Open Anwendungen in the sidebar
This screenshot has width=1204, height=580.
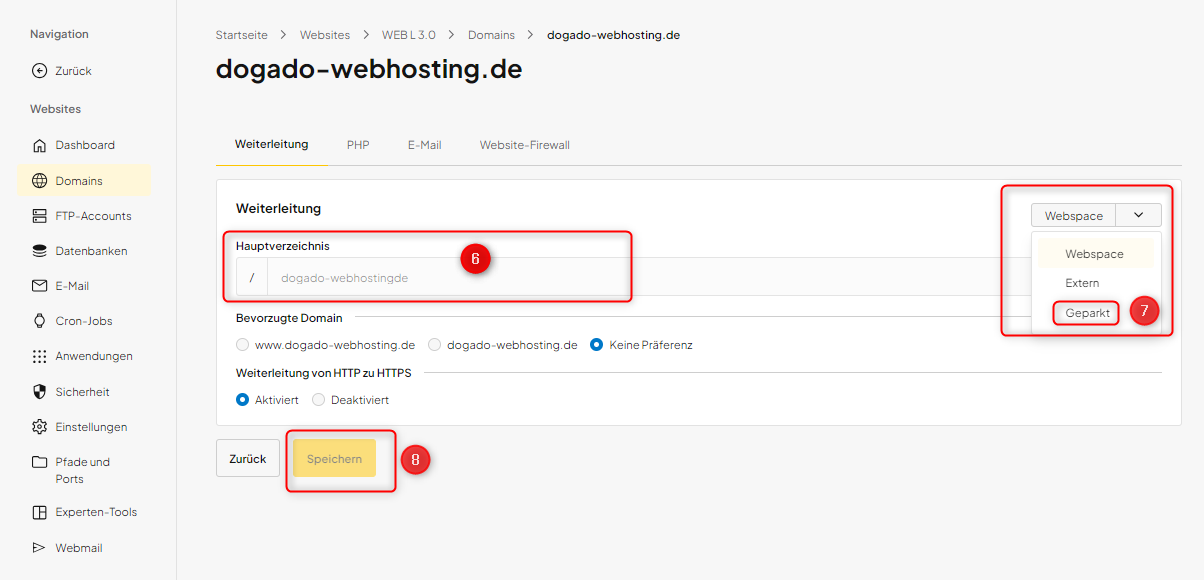[x=94, y=356]
